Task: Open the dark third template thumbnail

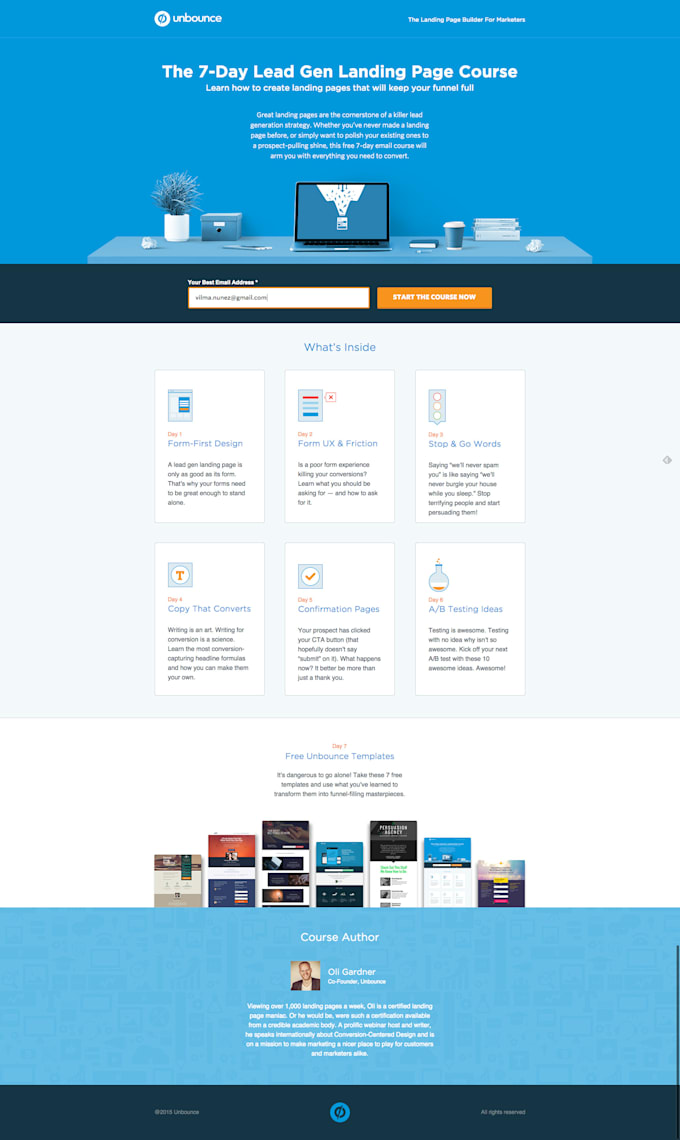Action: [286, 864]
